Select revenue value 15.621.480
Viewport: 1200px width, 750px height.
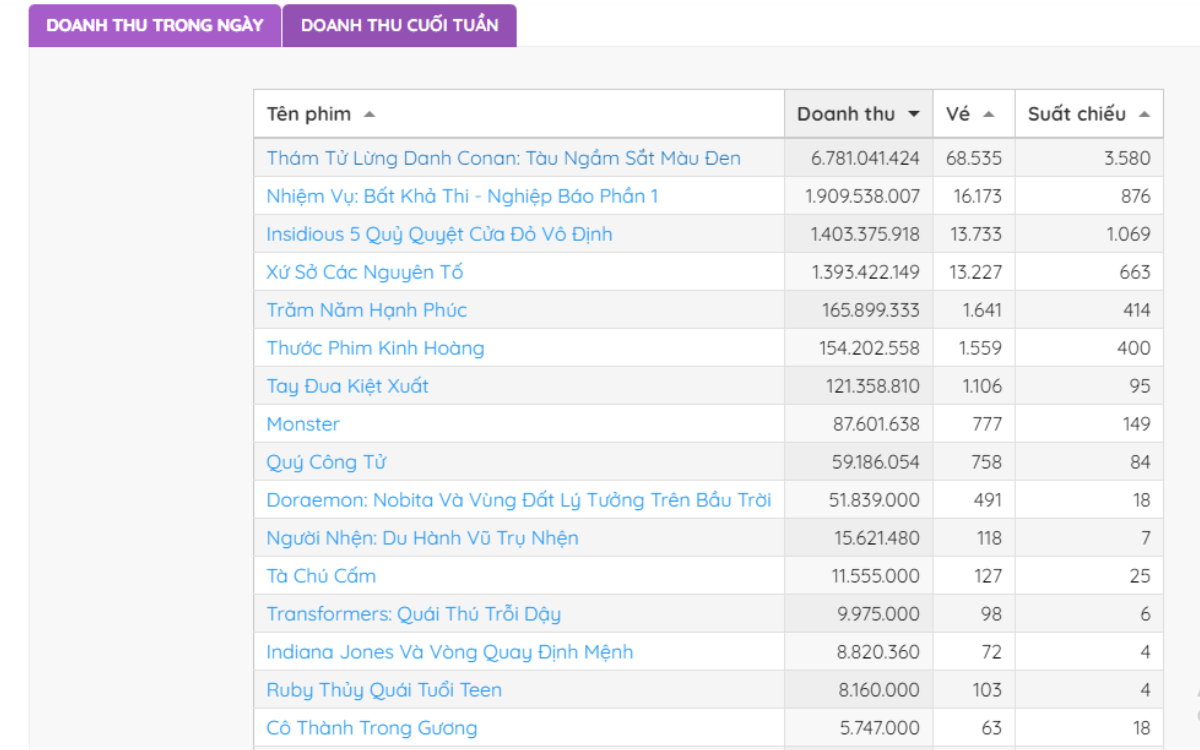point(877,538)
